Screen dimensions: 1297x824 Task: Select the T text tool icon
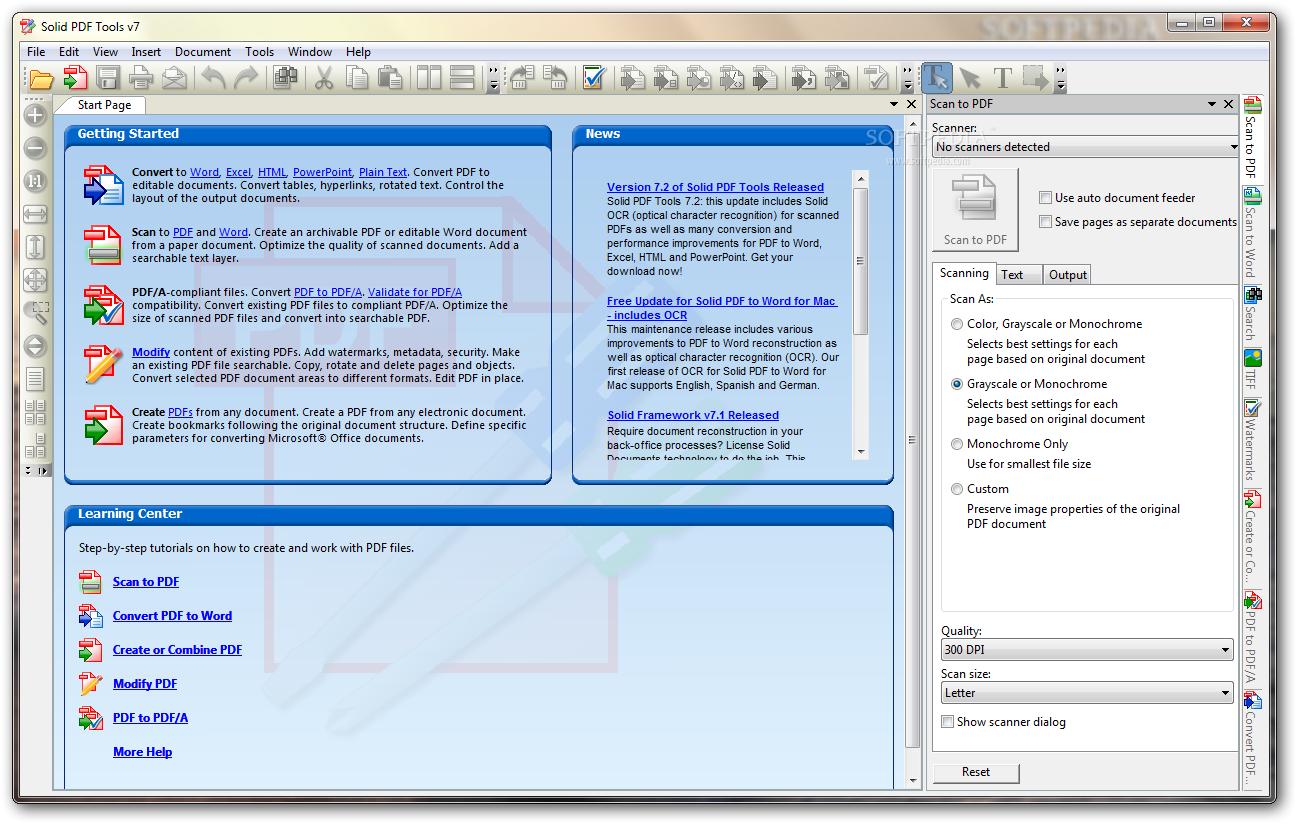1003,78
